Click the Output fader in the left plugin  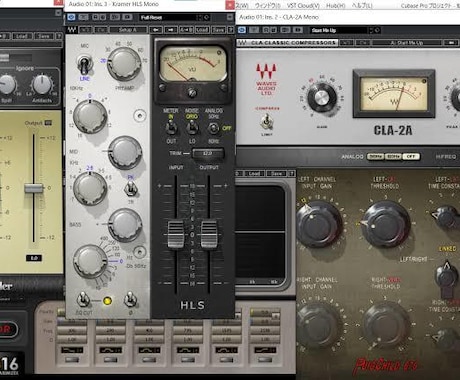pos(33,188)
